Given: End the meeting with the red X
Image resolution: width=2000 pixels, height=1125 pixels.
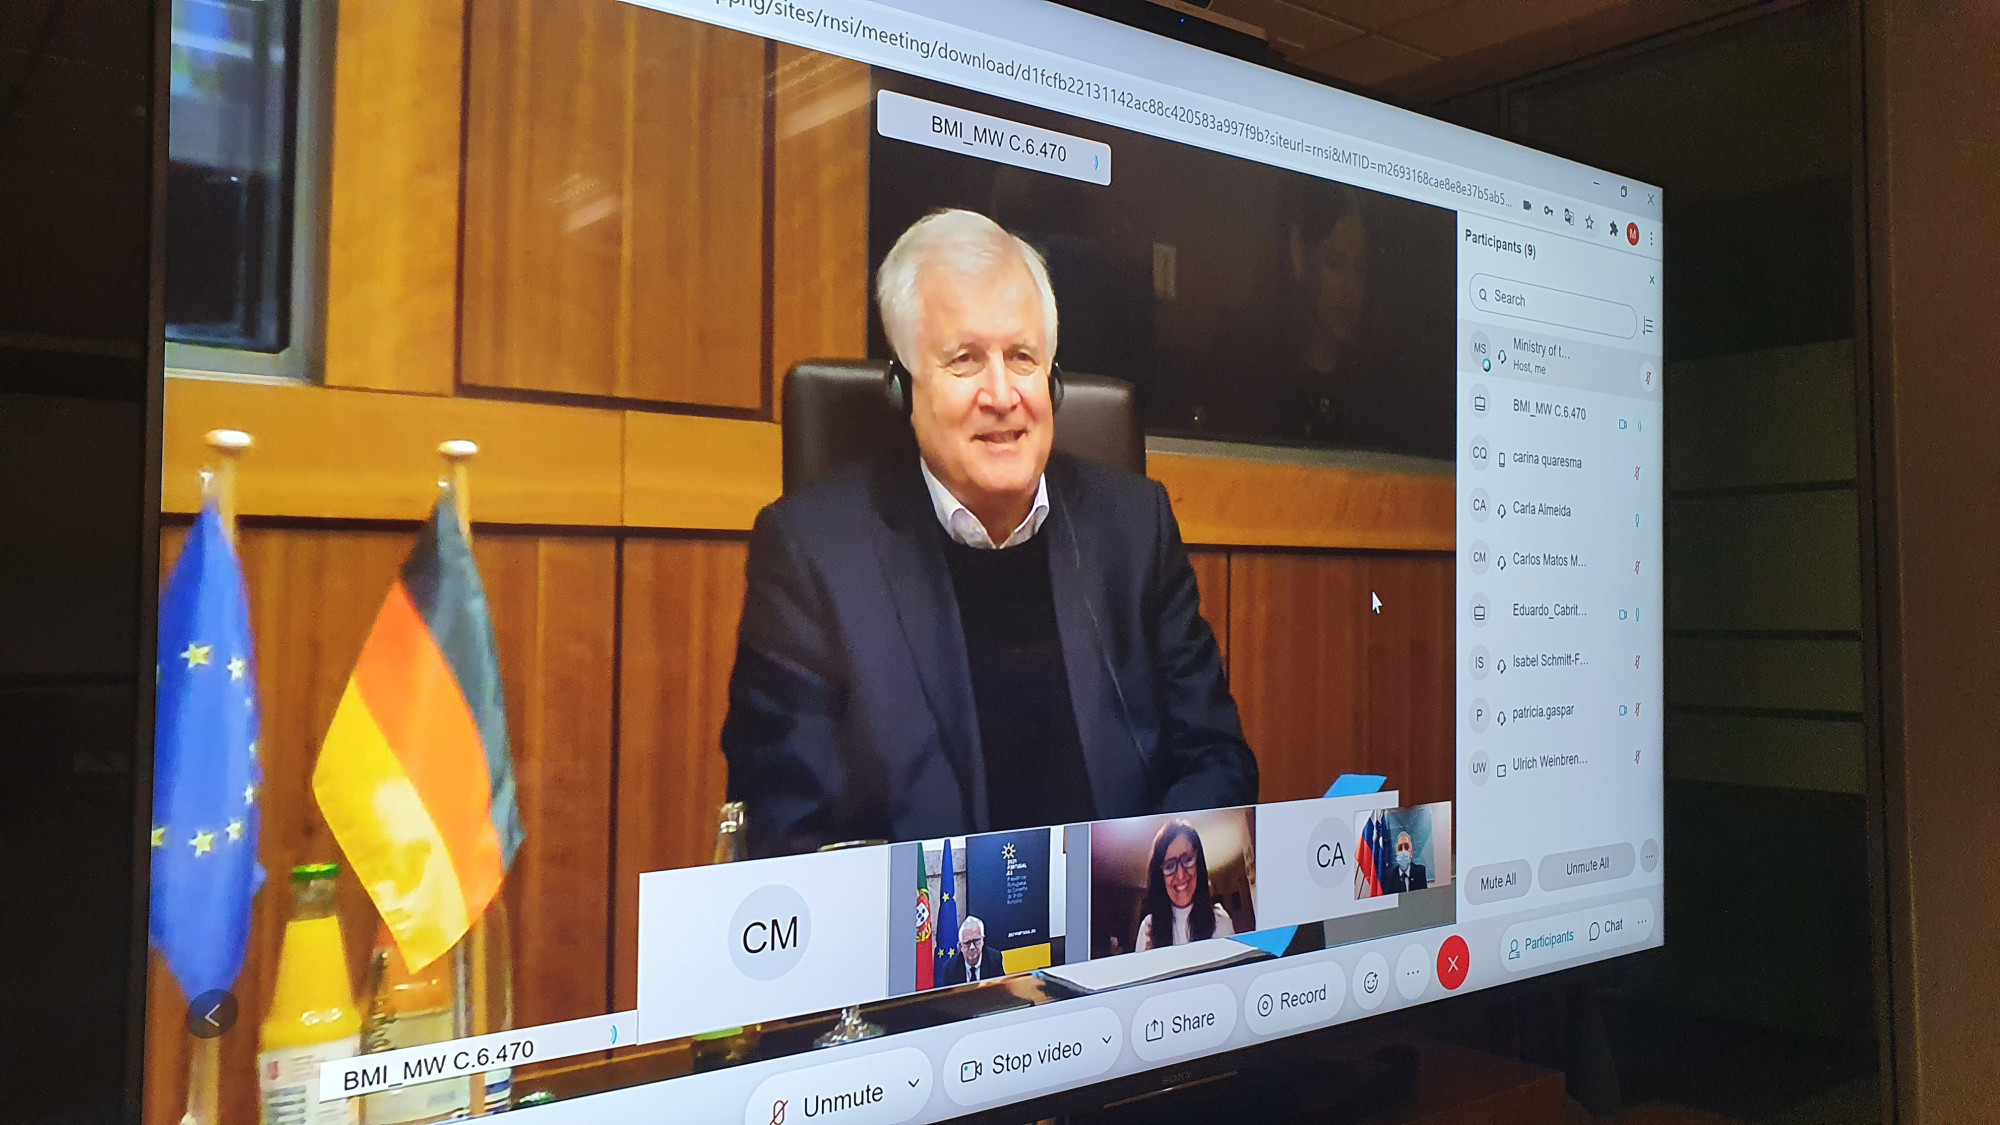Looking at the screenshot, I should coord(1453,963).
